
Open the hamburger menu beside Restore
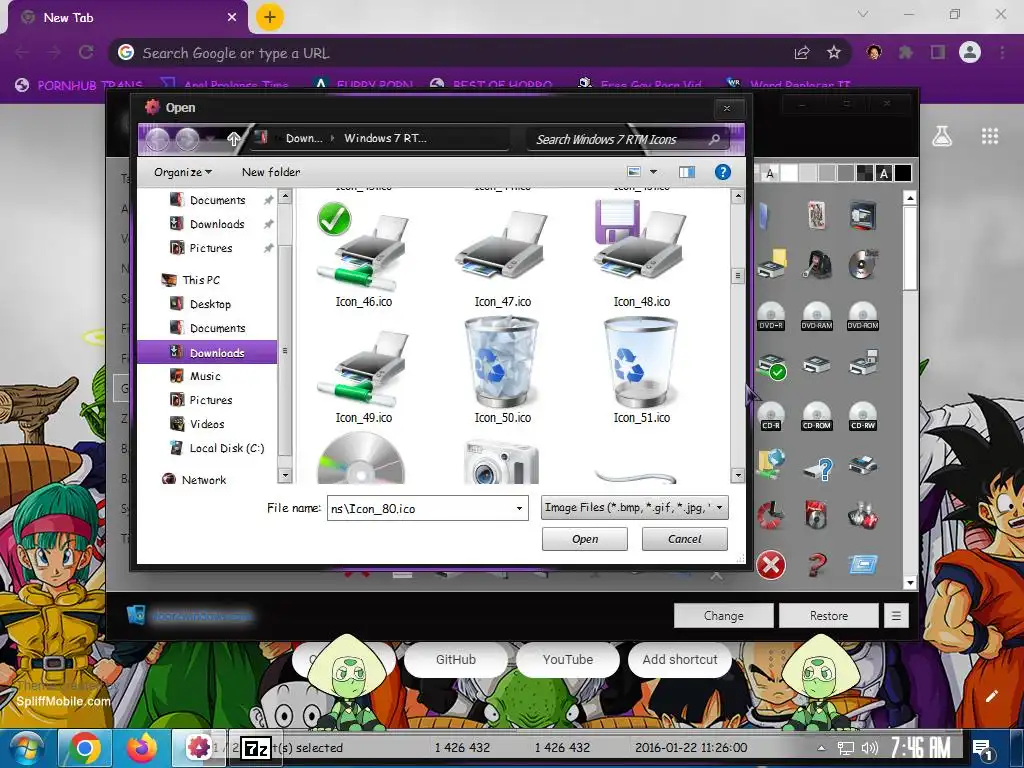coord(896,615)
